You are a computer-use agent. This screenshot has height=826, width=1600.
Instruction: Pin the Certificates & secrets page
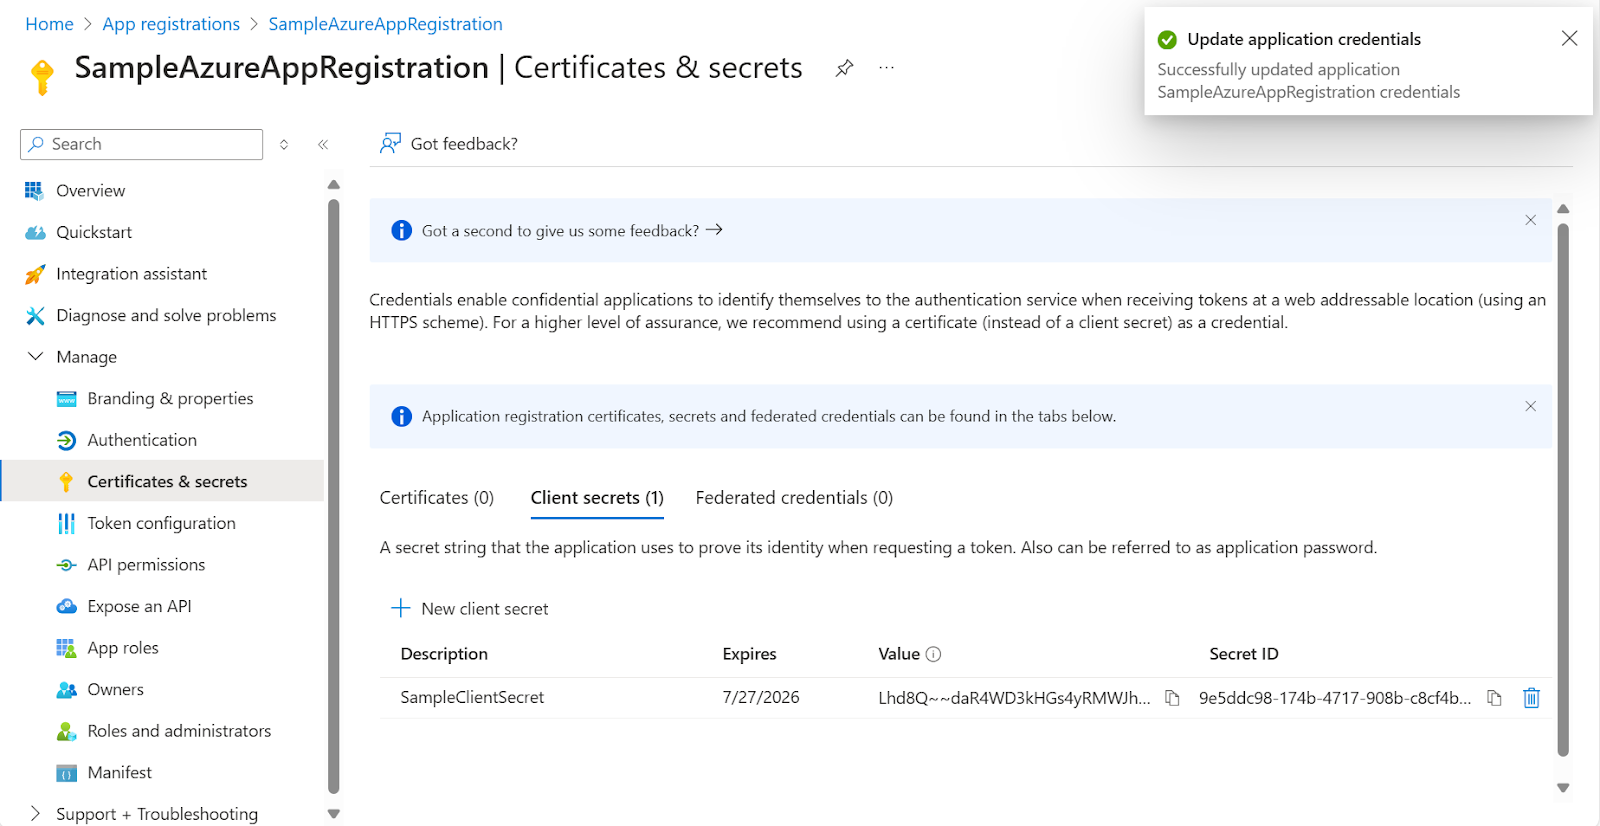click(845, 68)
